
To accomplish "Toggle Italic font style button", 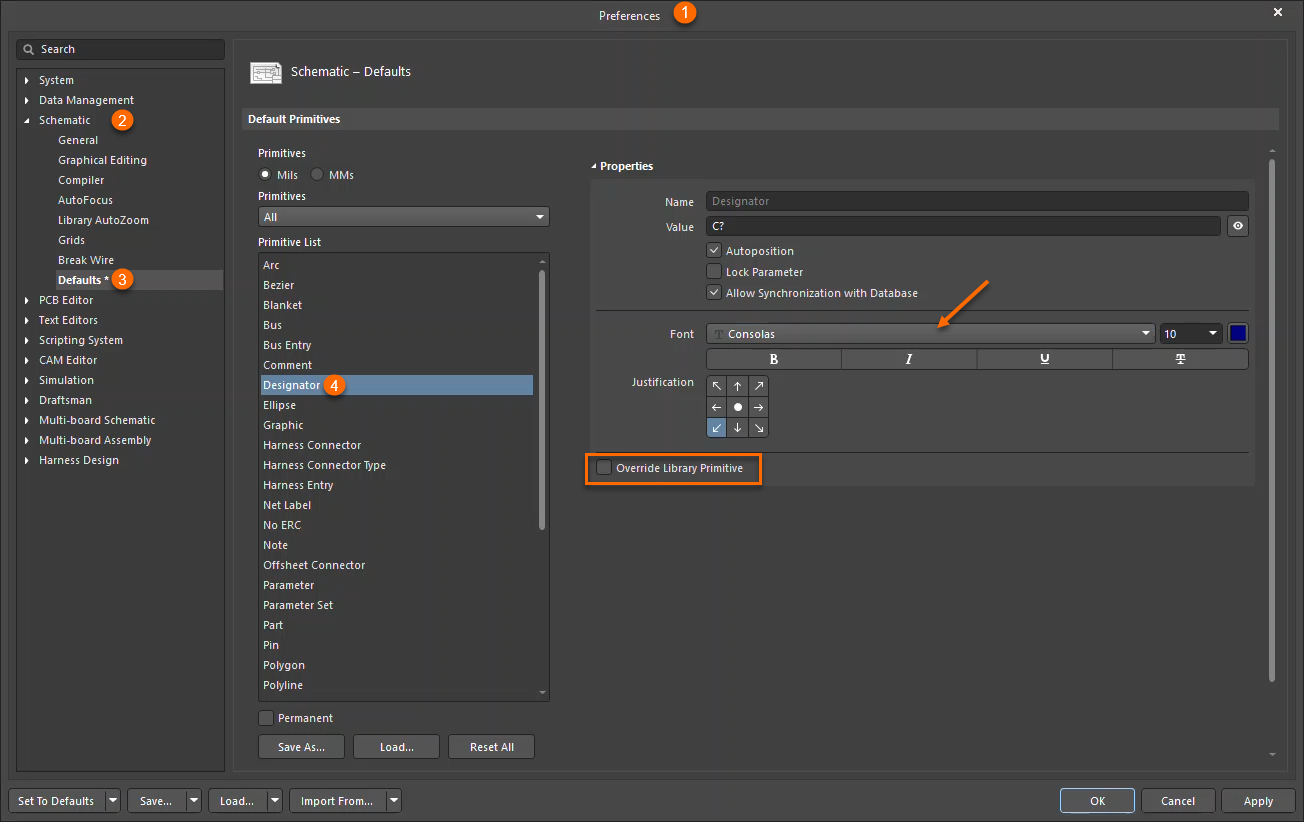I will (x=908, y=359).
